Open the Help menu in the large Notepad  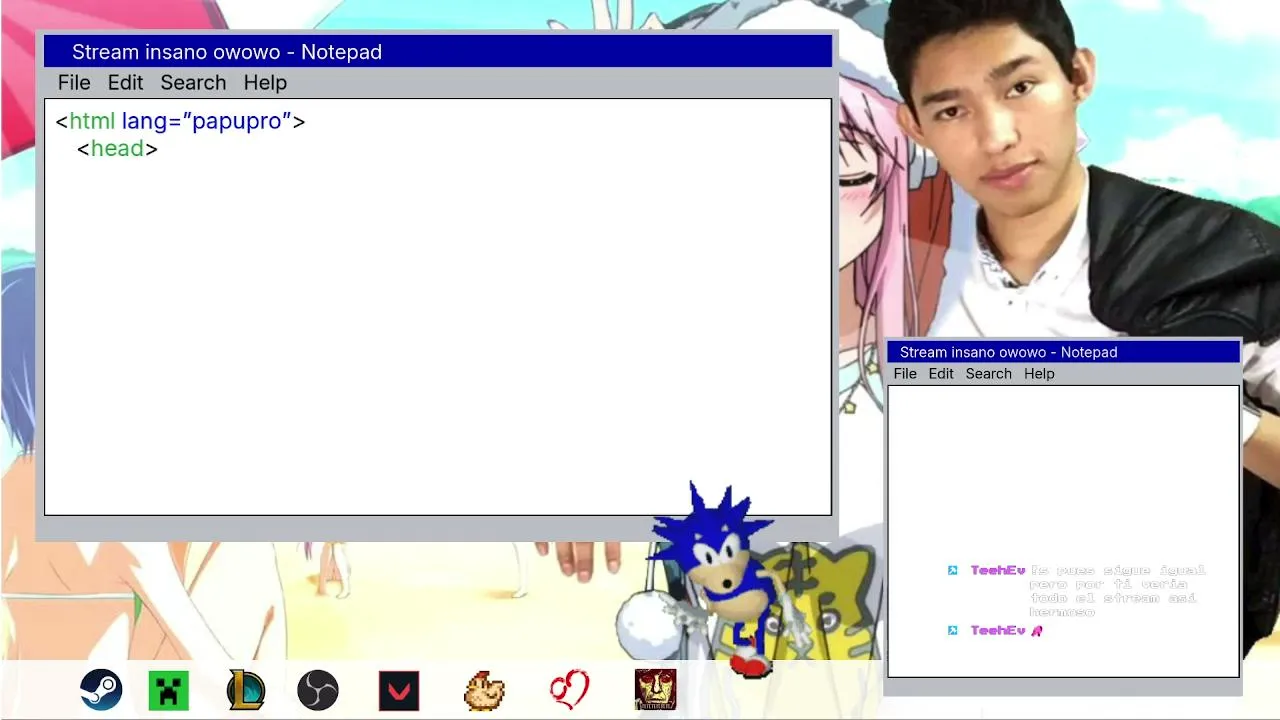click(265, 83)
